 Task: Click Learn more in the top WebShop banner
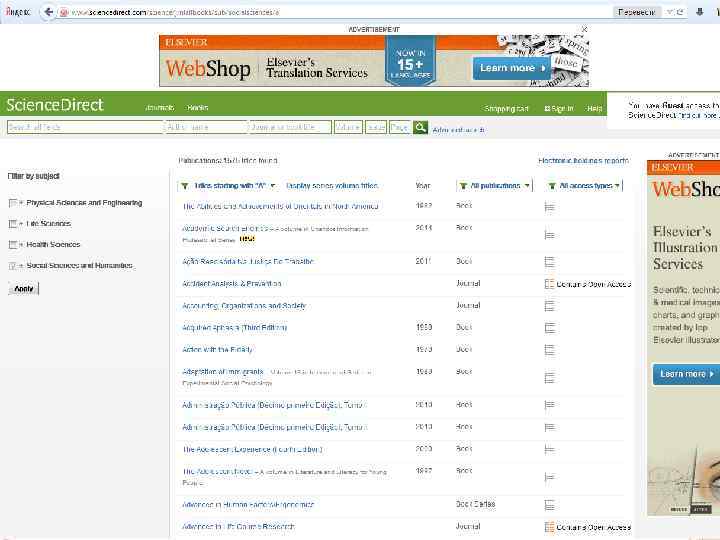pyautogui.click(x=512, y=68)
